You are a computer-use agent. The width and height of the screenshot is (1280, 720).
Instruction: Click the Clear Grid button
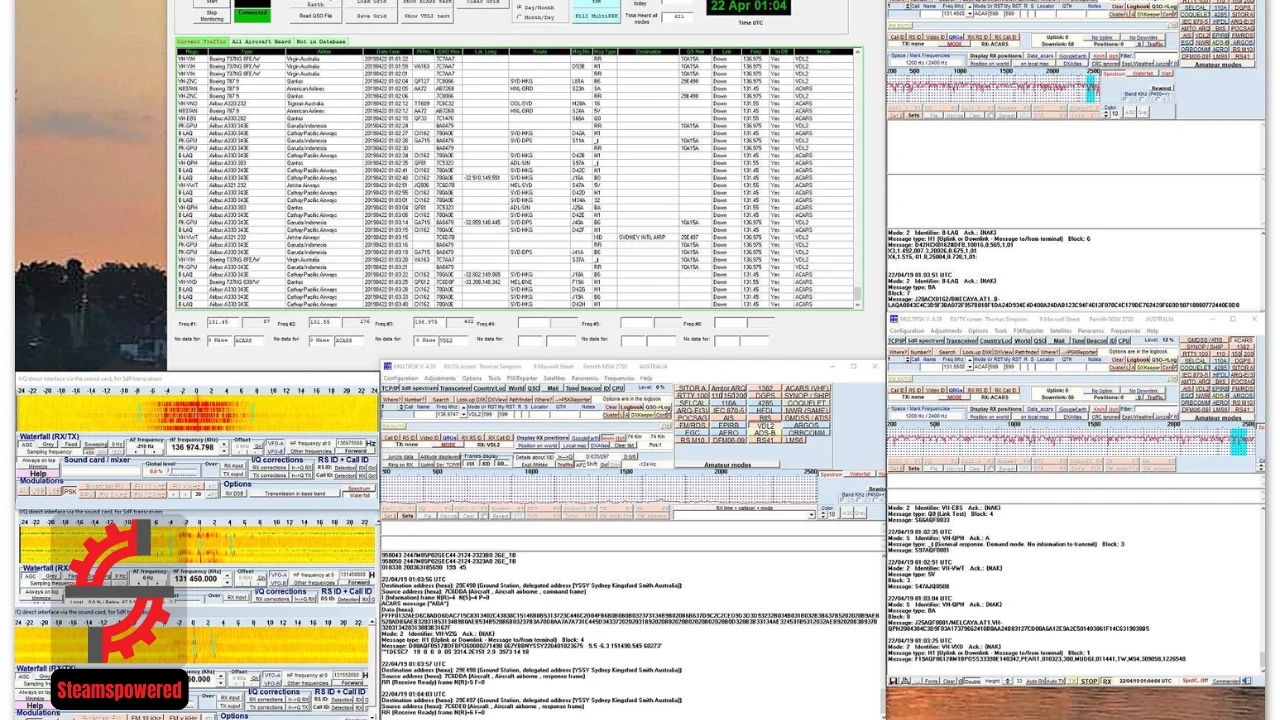point(483,4)
